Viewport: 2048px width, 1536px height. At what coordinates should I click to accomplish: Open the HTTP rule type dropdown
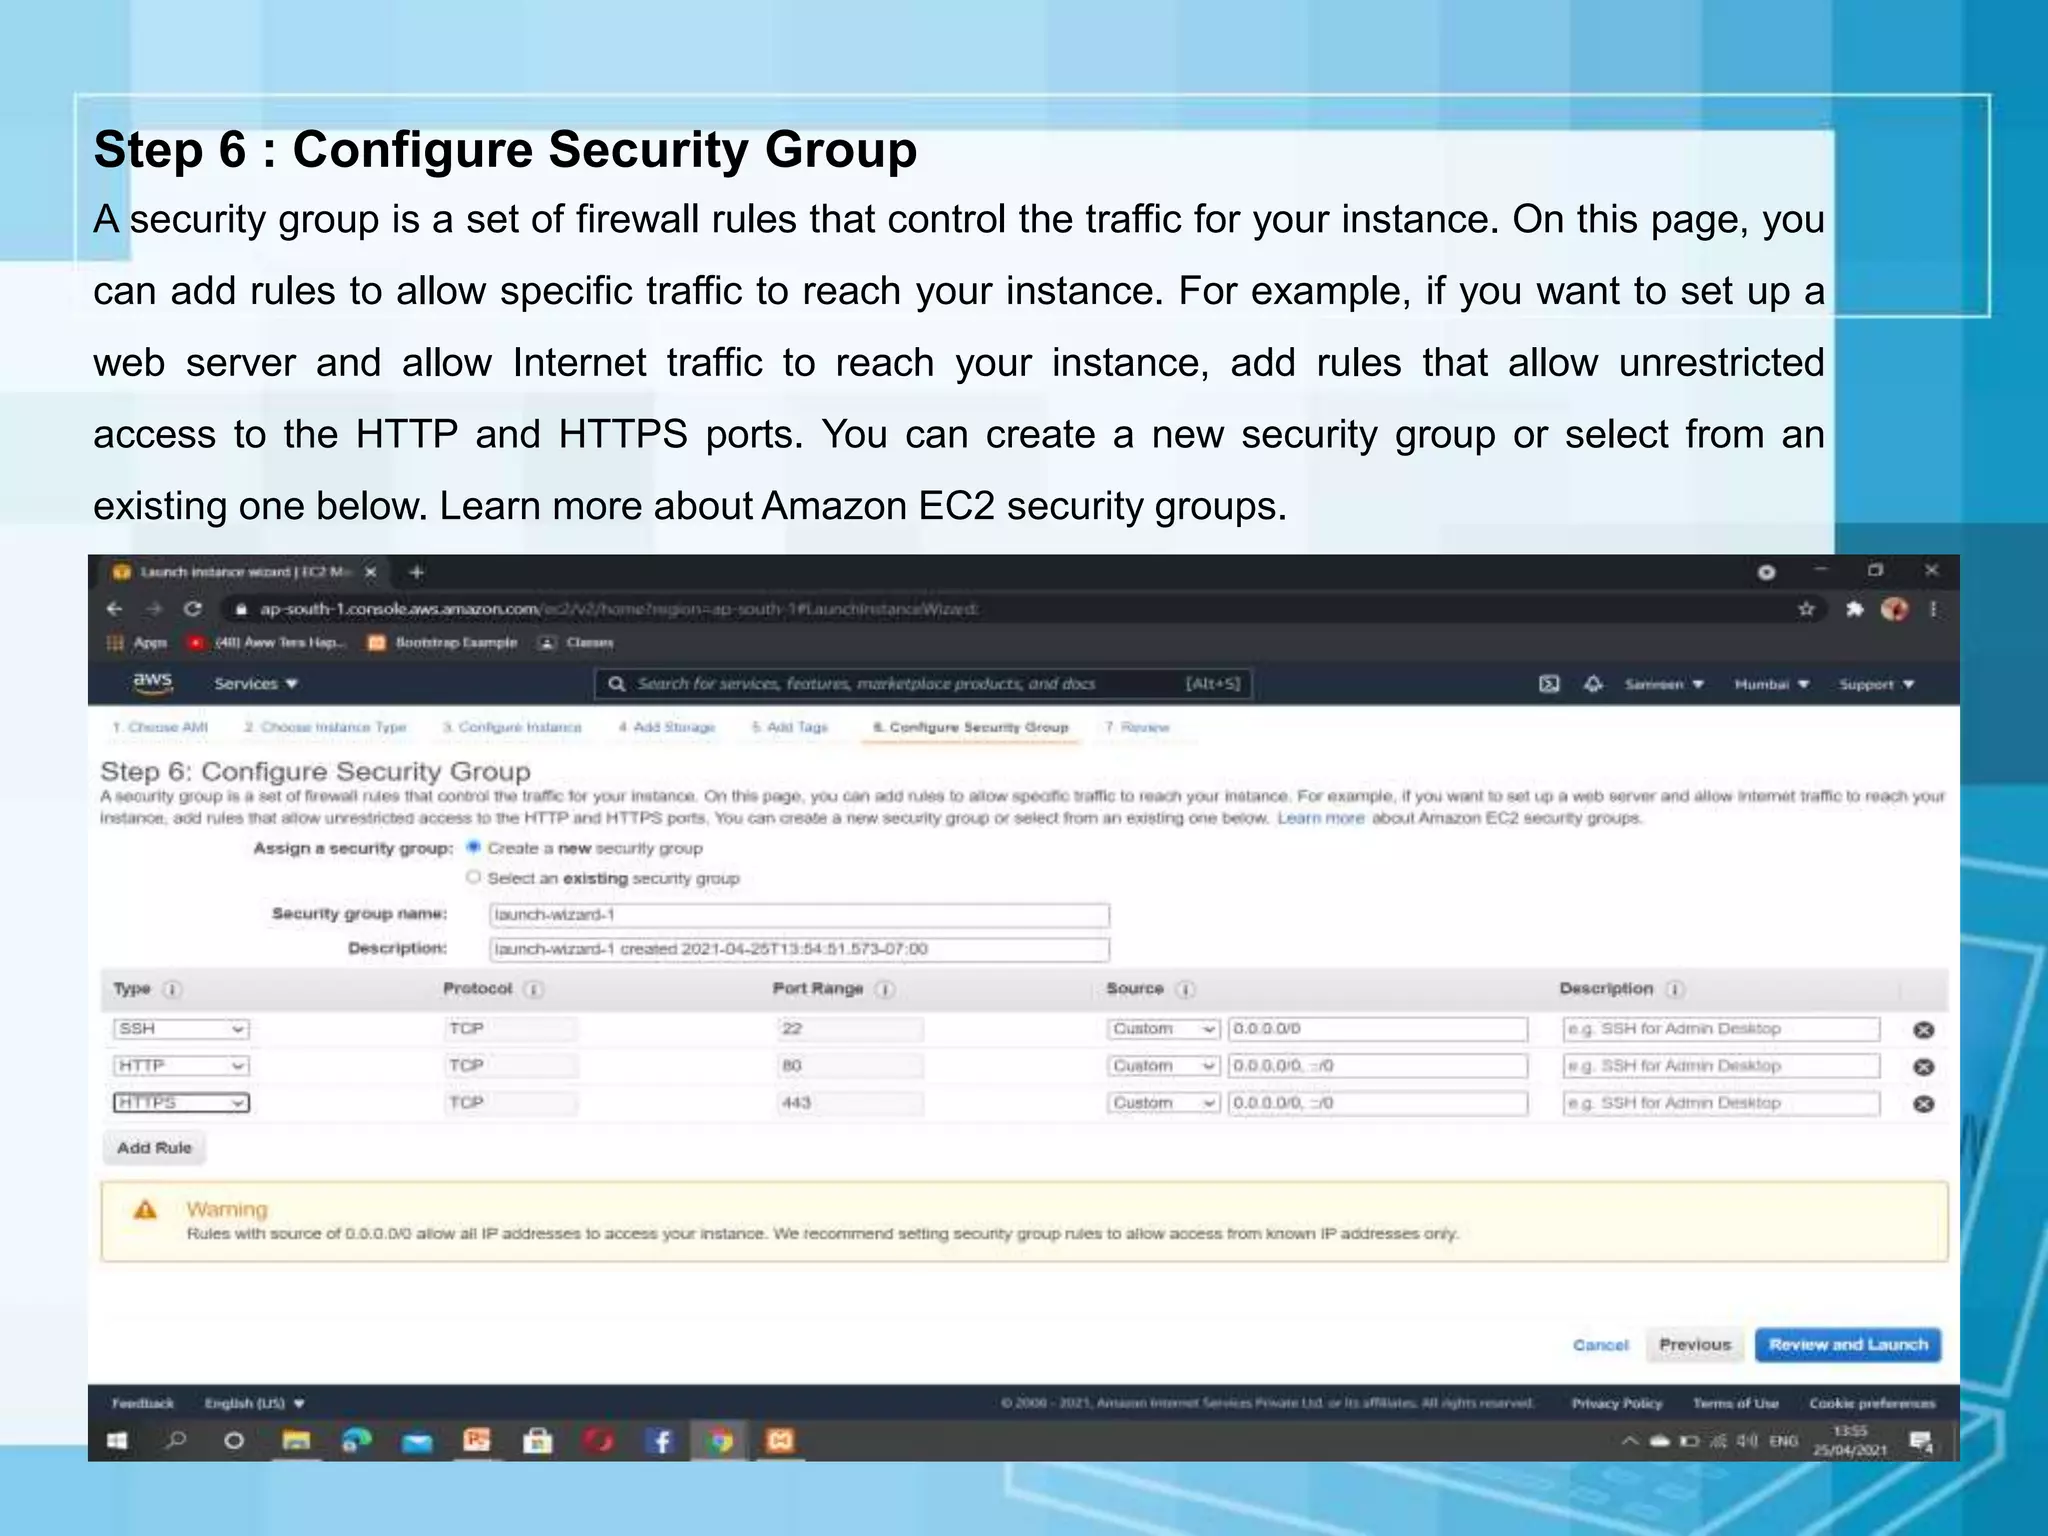coord(181,1066)
